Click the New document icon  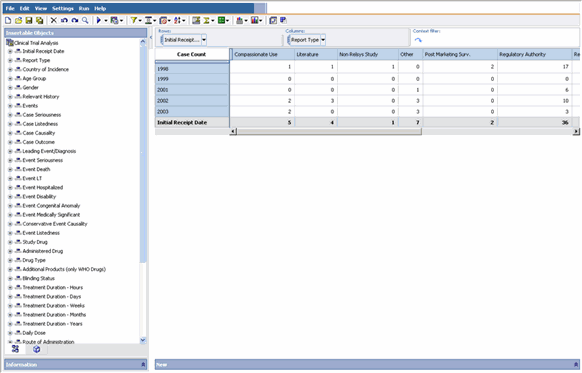(x=8, y=20)
